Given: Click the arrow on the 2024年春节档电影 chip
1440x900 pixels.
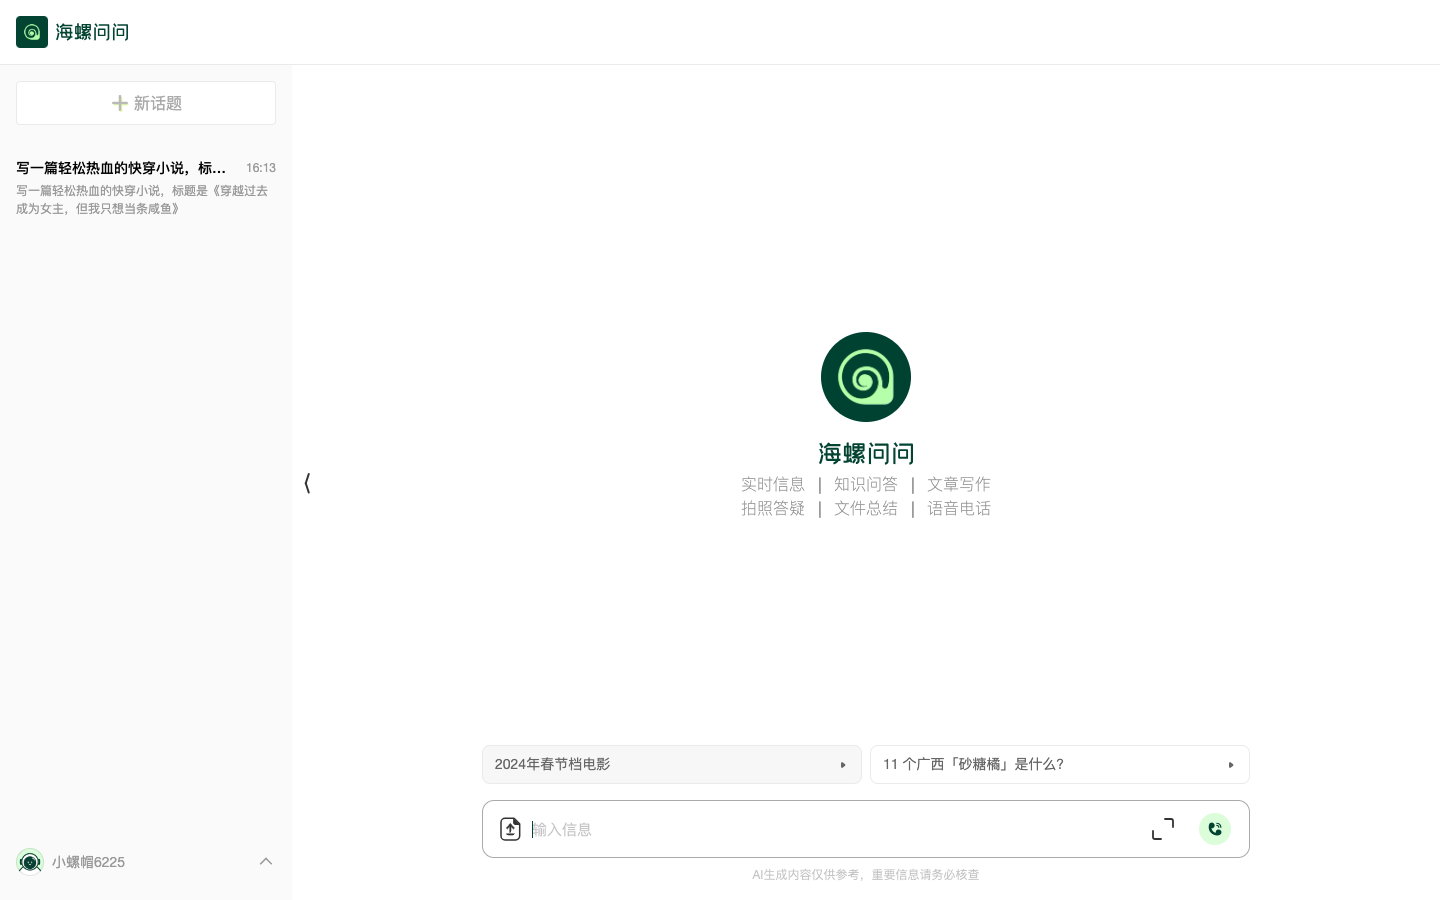Looking at the screenshot, I should click(x=844, y=765).
